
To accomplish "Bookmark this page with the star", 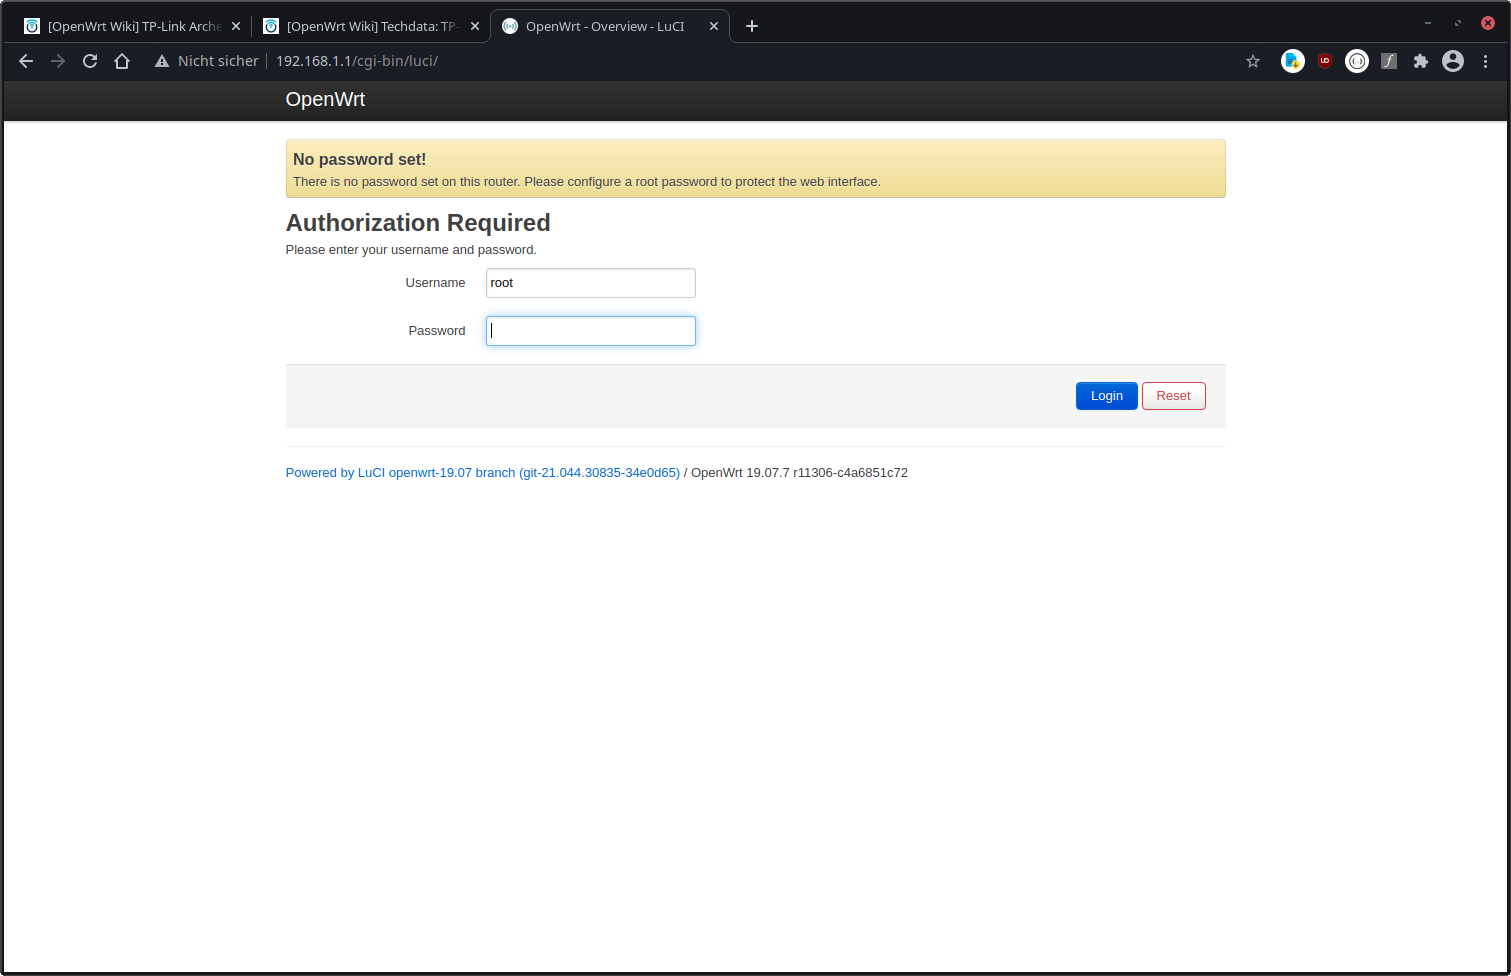I will pos(1253,61).
